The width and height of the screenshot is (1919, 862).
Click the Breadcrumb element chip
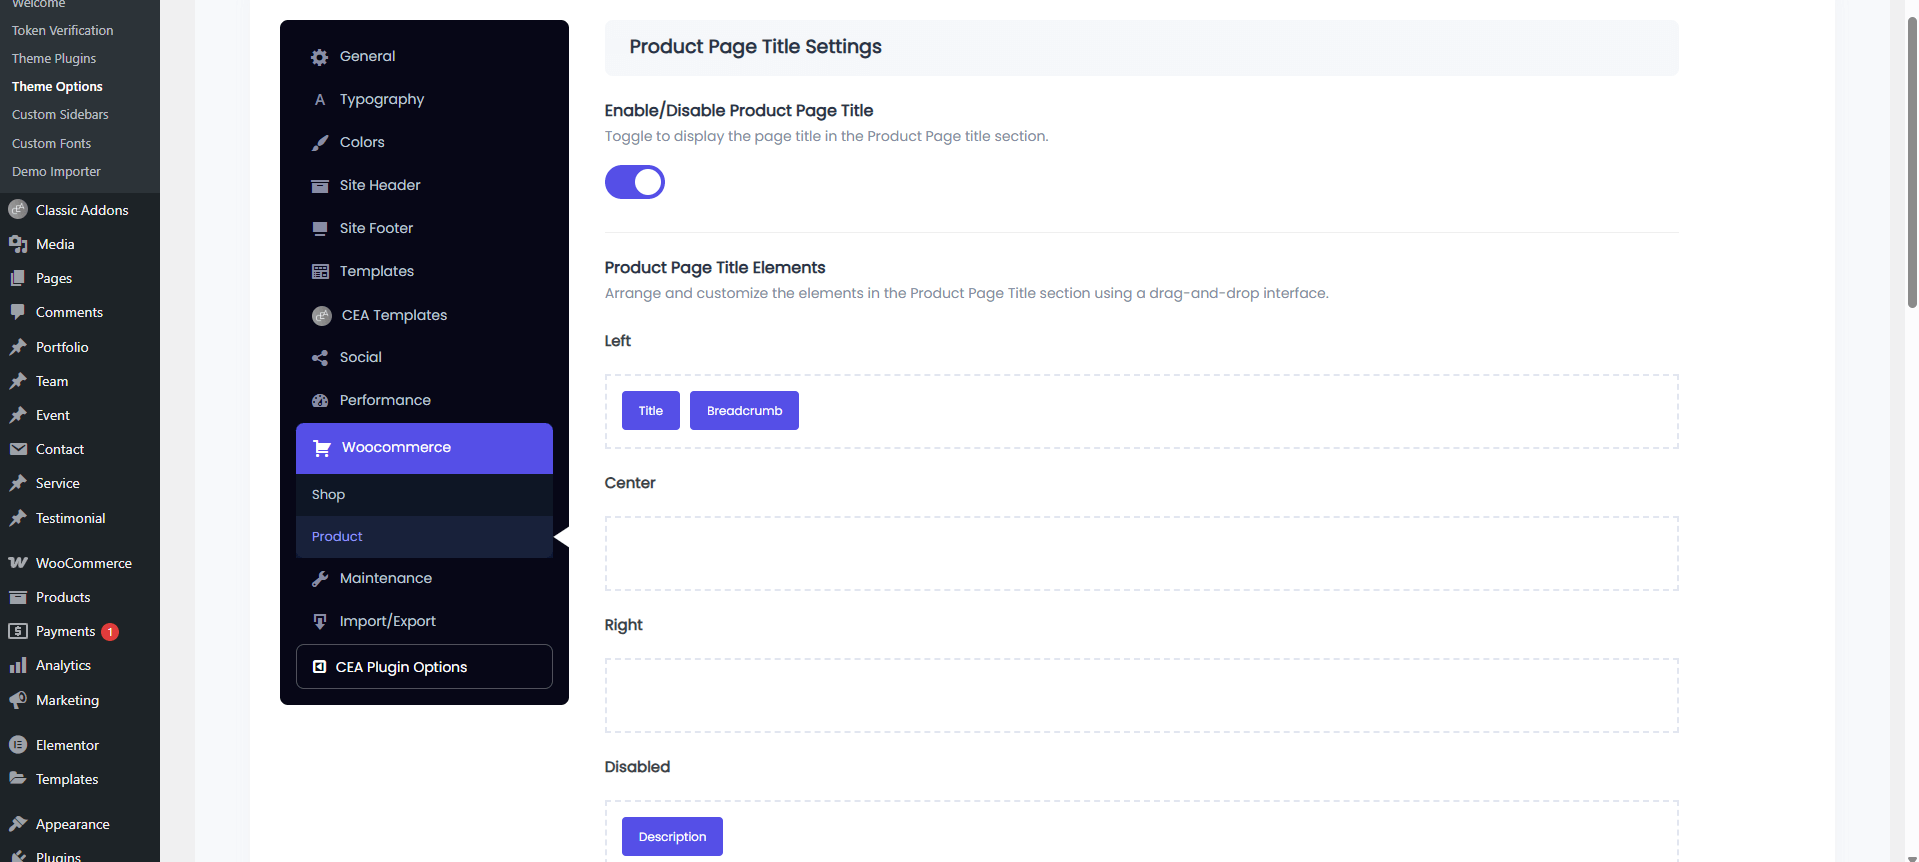(744, 411)
